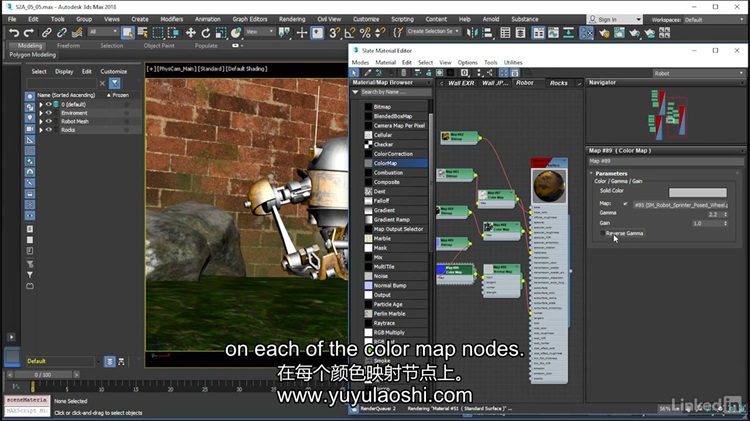
Task: Toggle the Angle Snap button
Action: click(x=350, y=33)
